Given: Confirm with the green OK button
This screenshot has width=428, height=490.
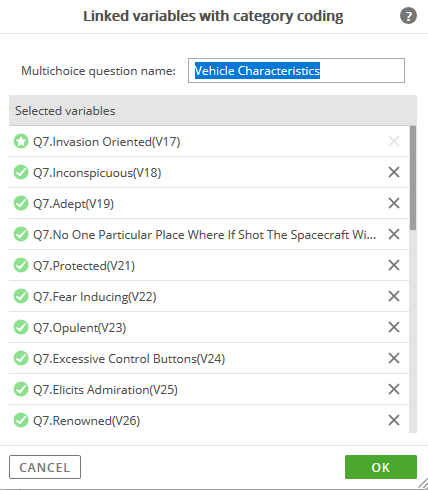Looking at the screenshot, I should click(x=381, y=467).
